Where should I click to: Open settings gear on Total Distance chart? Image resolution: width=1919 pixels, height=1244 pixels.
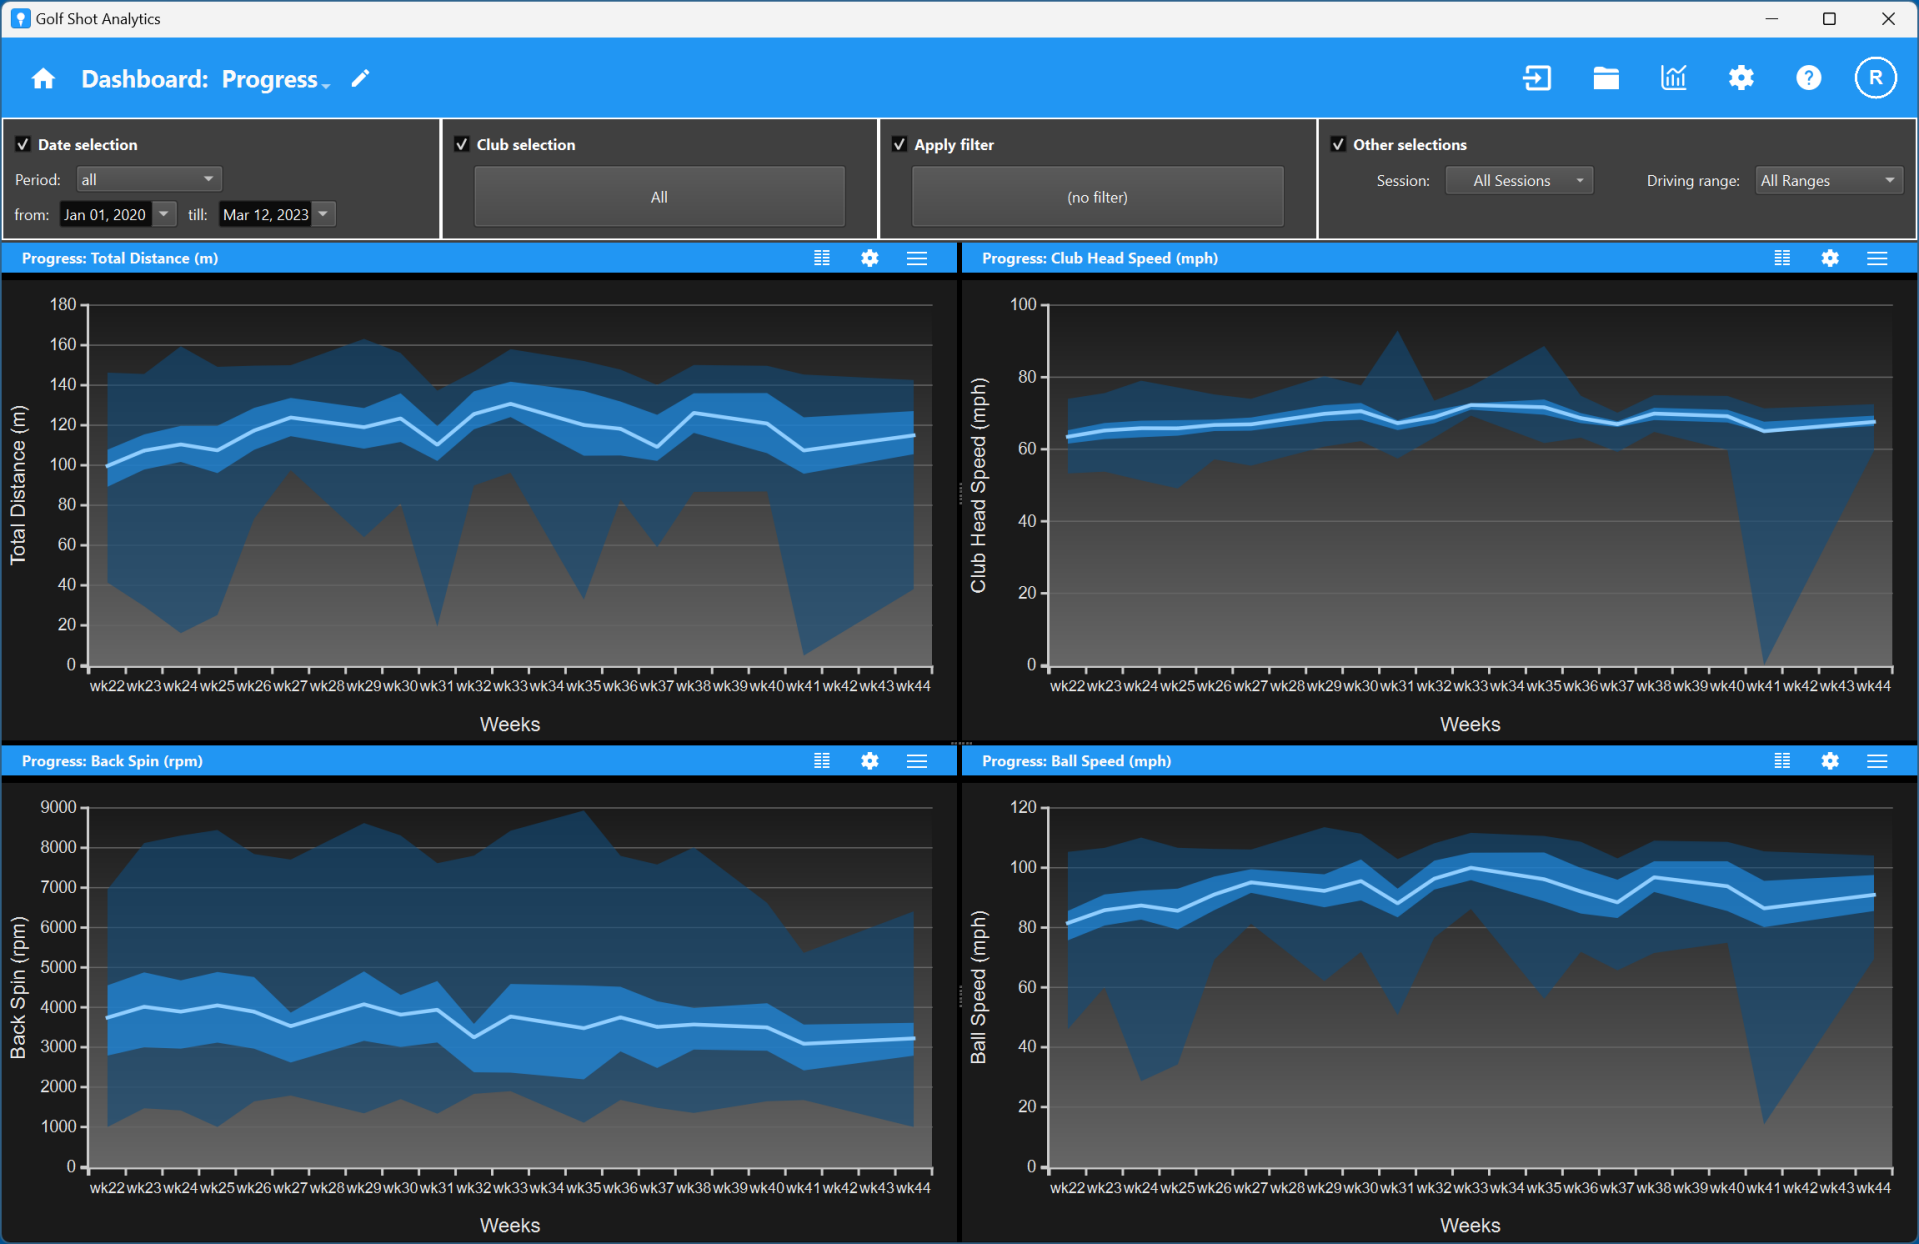click(869, 258)
